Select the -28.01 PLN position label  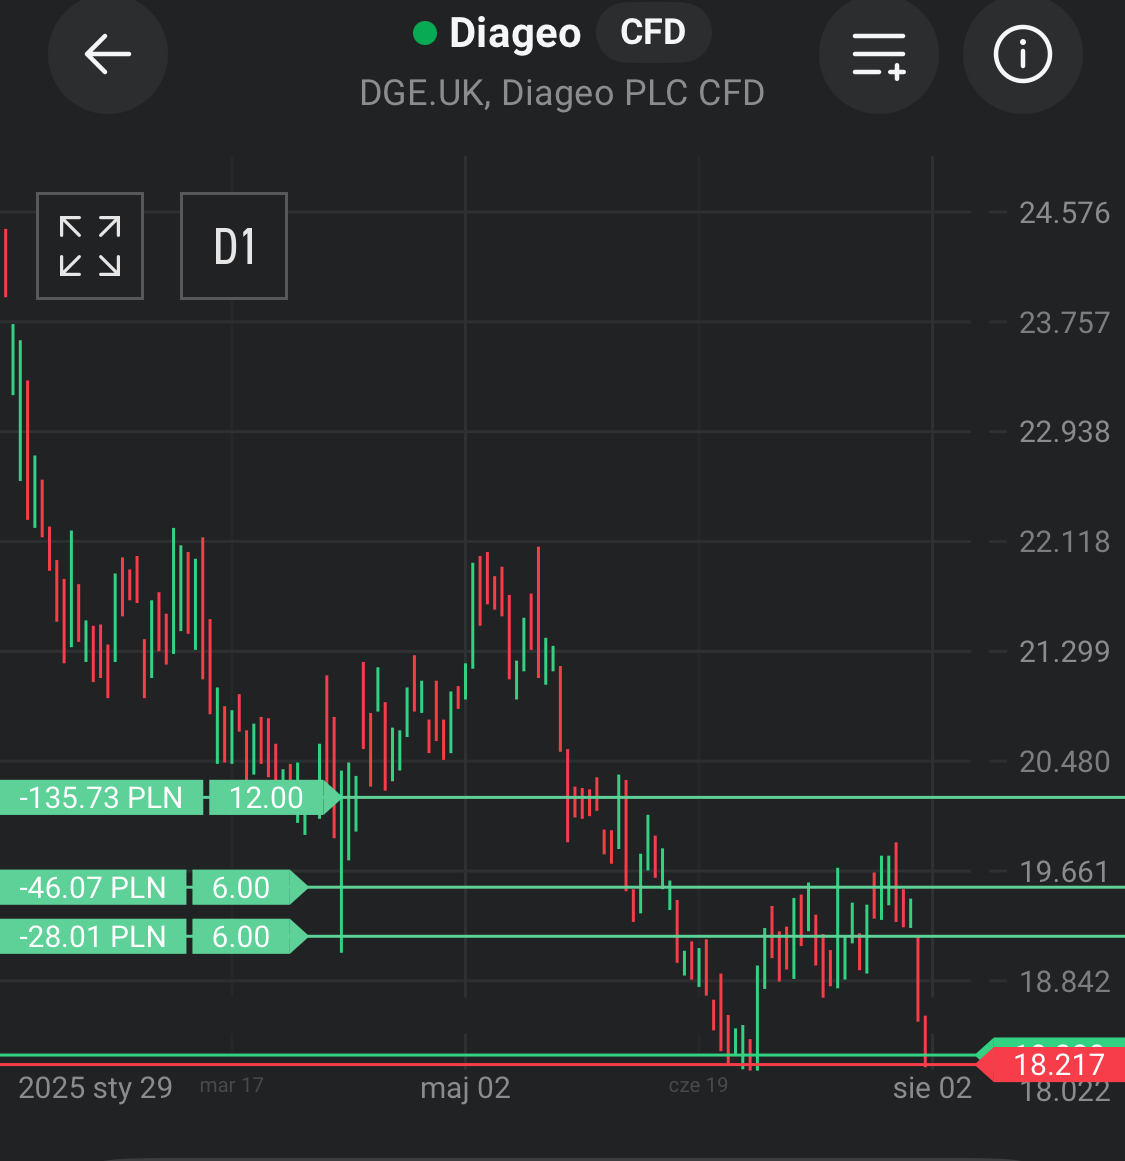(93, 937)
